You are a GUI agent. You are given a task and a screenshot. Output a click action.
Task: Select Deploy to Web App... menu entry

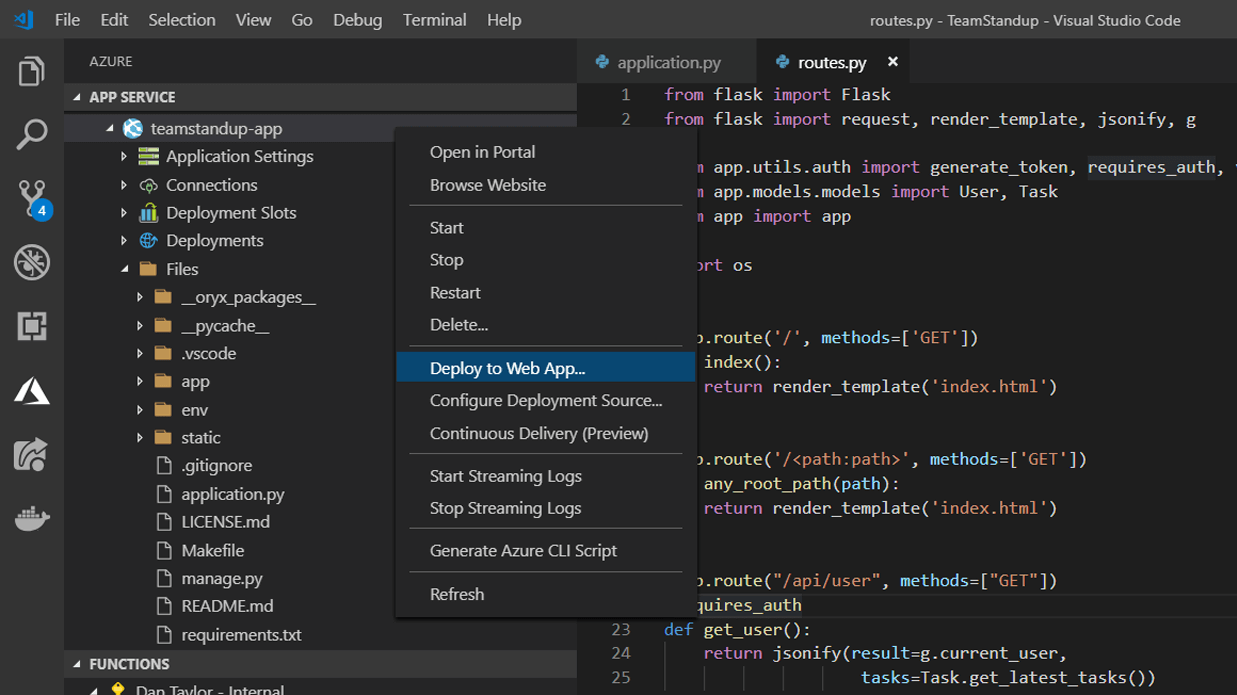pos(507,368)
